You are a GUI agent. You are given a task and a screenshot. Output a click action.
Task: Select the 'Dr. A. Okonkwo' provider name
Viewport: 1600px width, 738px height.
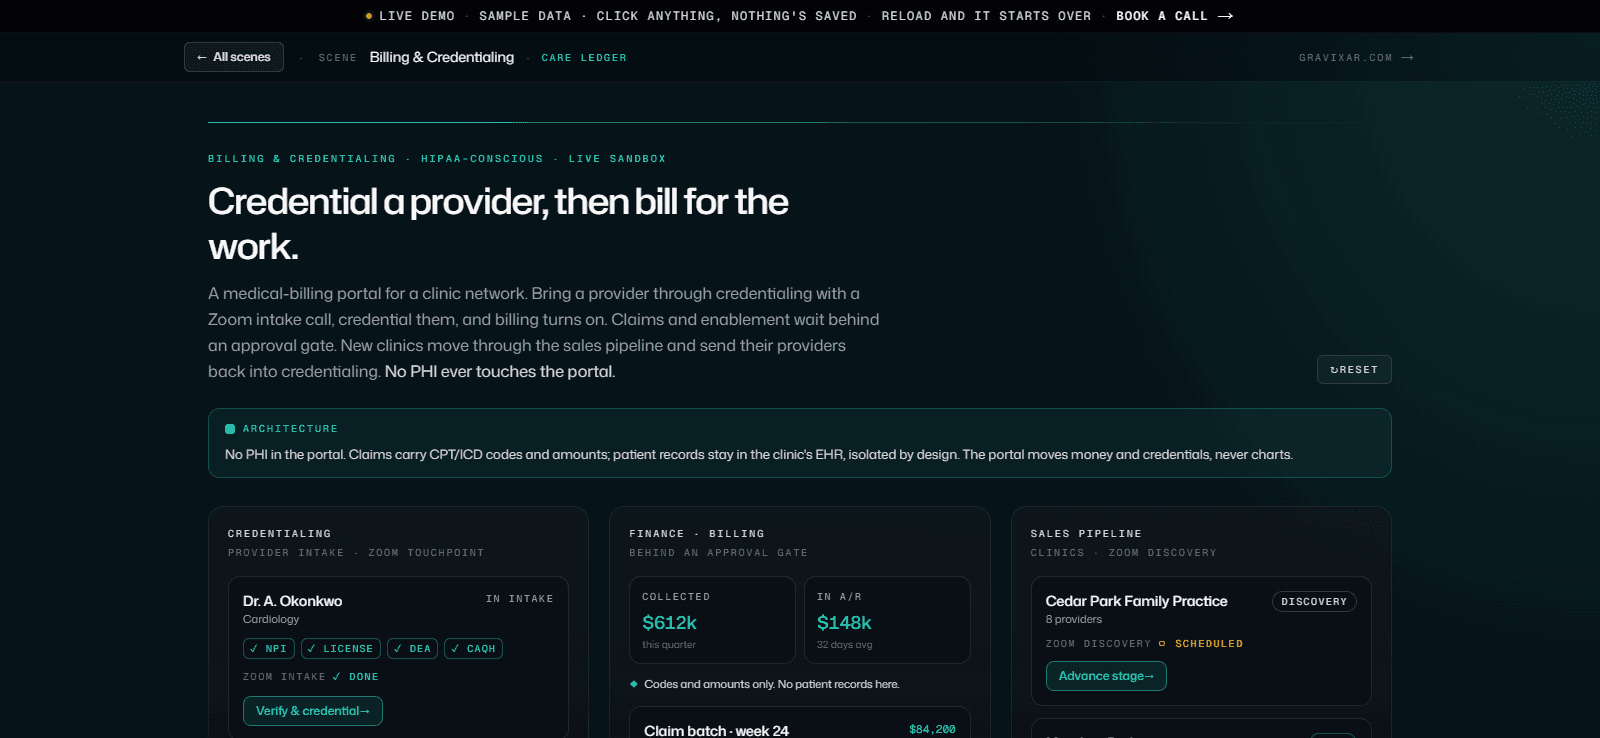(293, 601)
